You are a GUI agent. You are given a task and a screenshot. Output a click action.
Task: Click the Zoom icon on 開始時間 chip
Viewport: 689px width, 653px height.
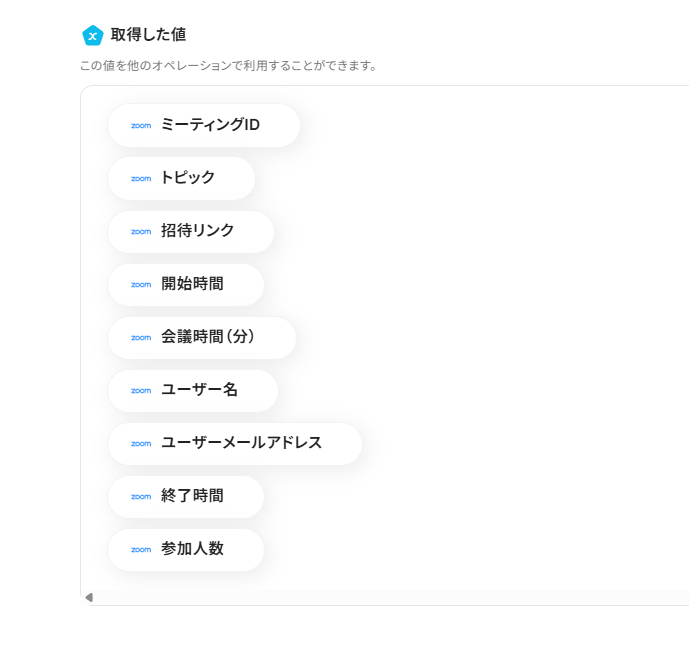pos(141,285)
